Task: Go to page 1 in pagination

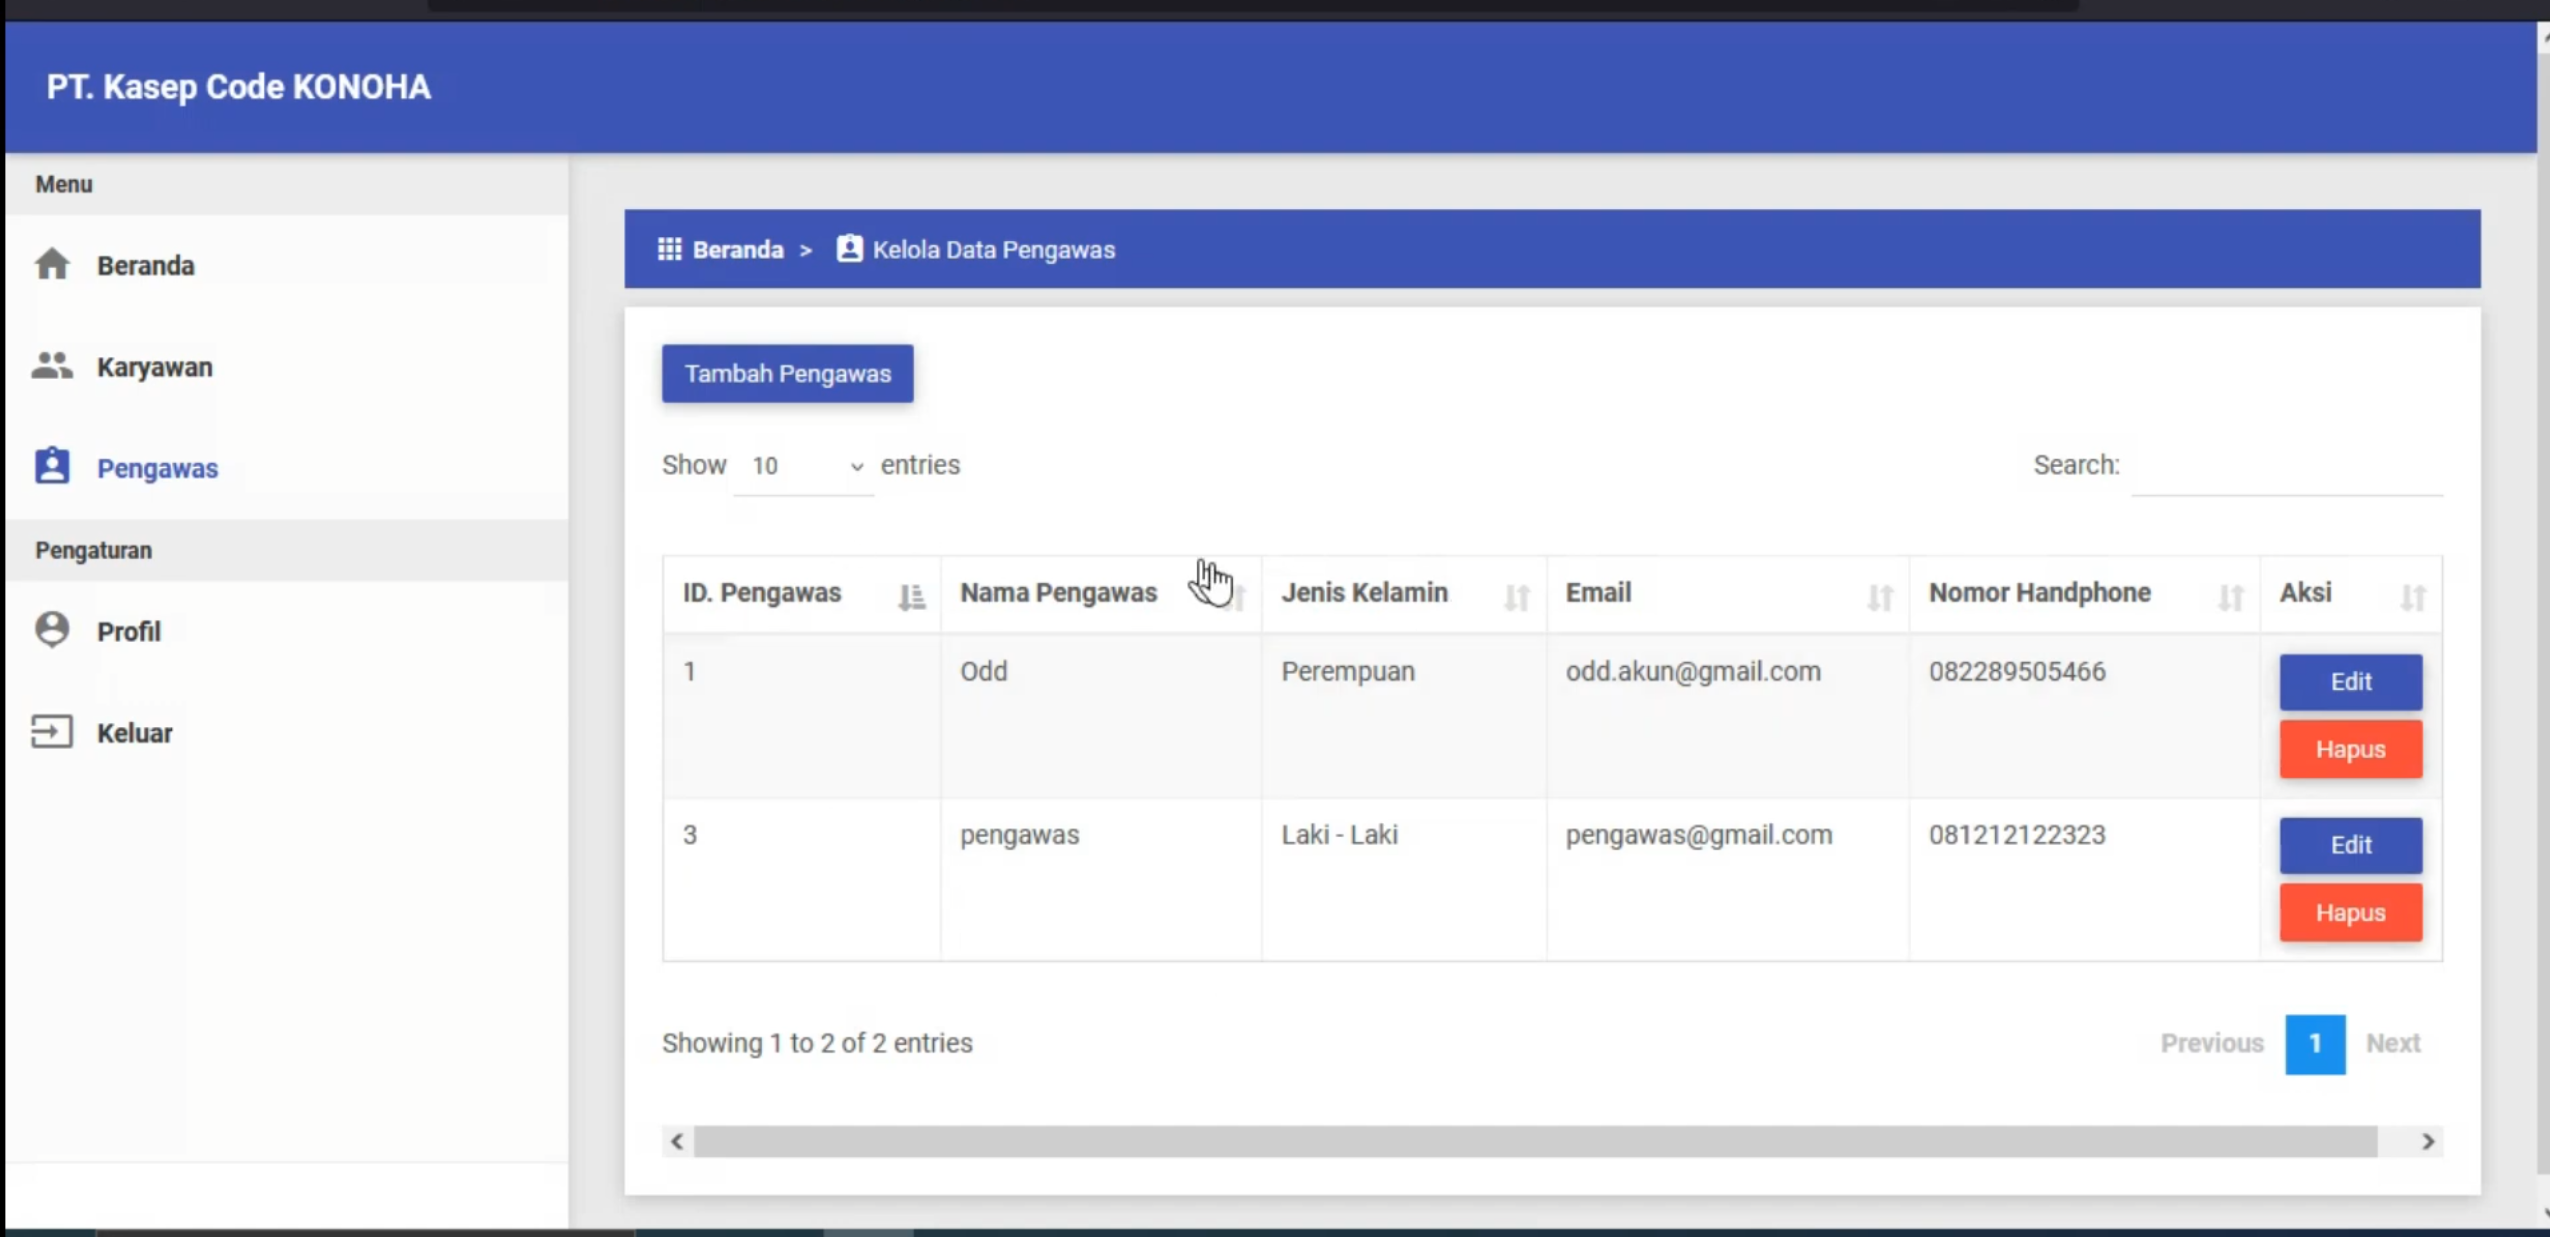Action: pos(2314,1044)
